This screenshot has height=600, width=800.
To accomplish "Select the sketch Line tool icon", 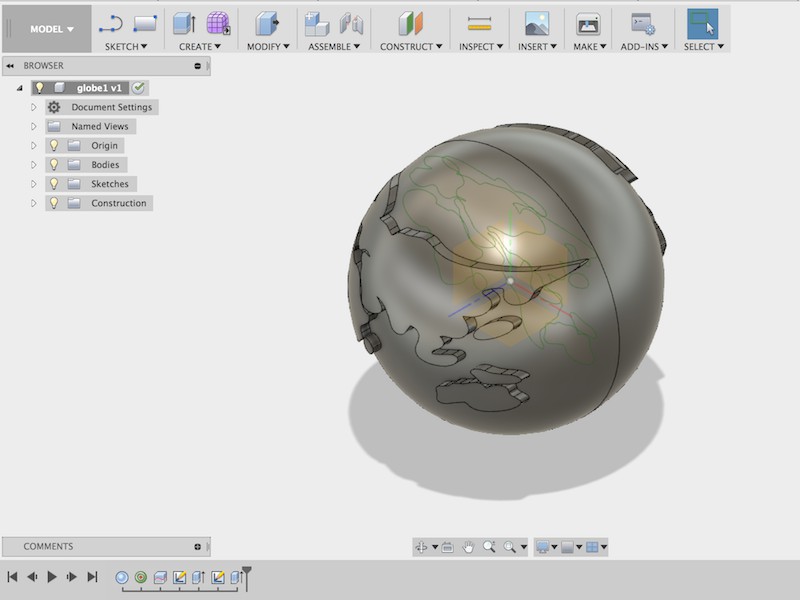I will click(111, 24).
